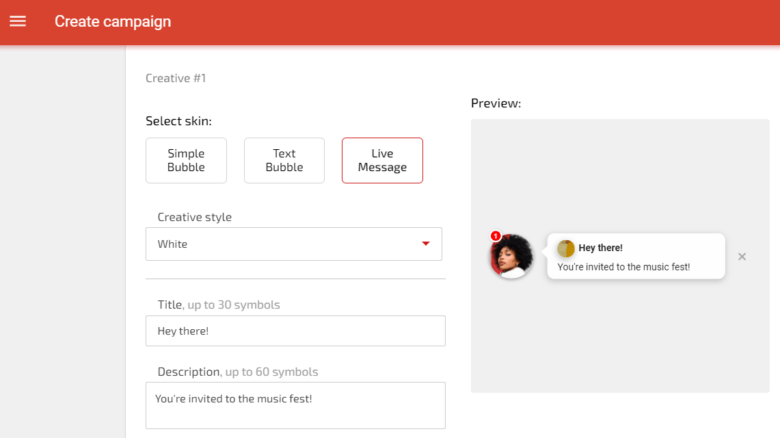Click the Creative style dropdown arrow
The image size is (780, 438).
point(426,243)
